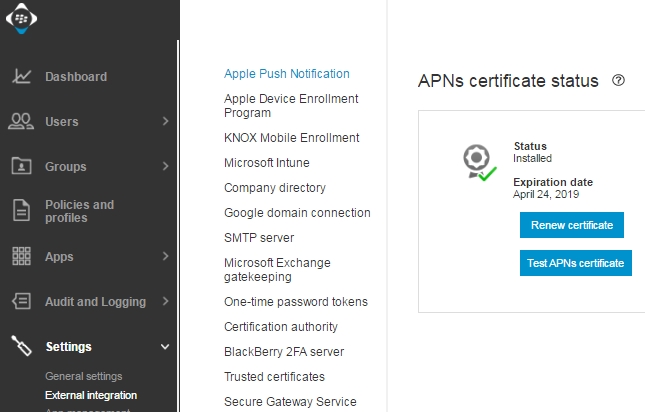Click the Audit and Logging icon

click(21, 302)
